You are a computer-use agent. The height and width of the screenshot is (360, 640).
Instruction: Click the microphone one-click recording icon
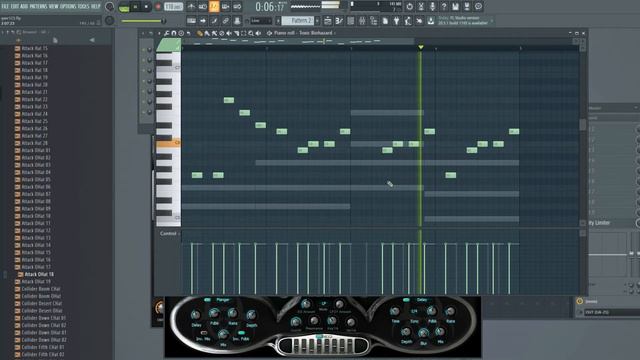coord(432,7)
